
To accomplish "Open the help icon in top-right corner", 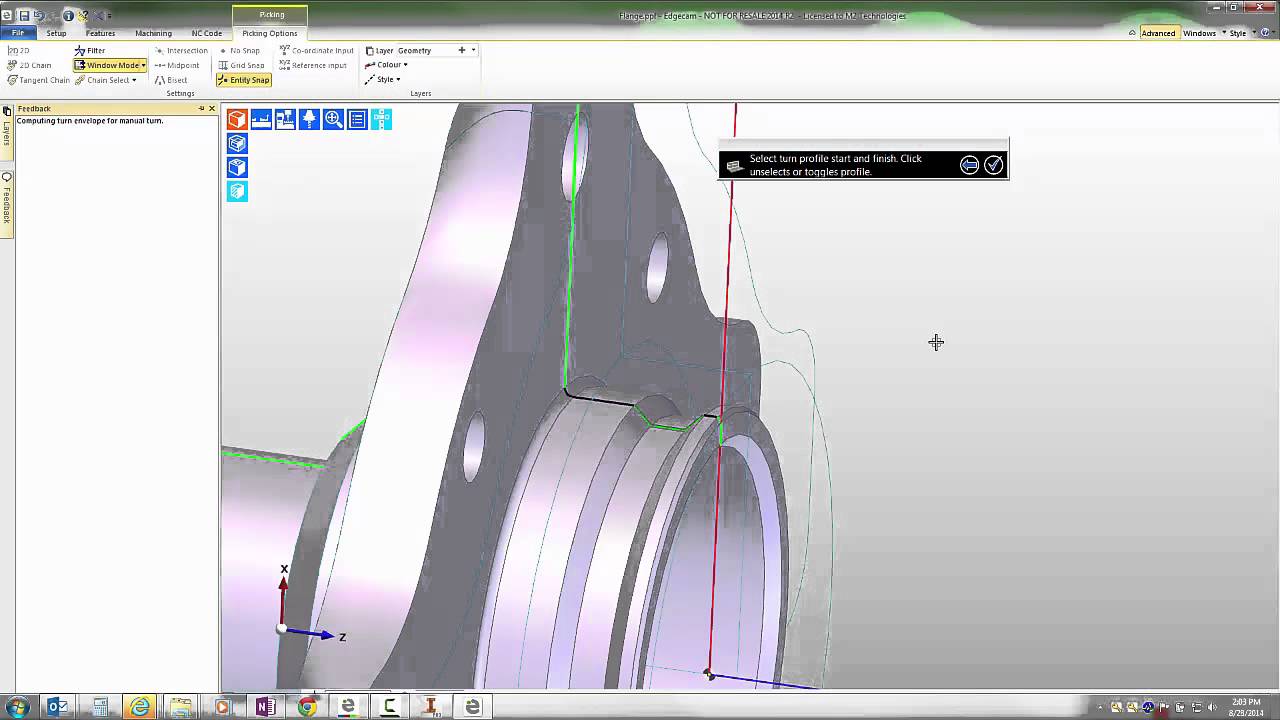I will [1267, 33].
